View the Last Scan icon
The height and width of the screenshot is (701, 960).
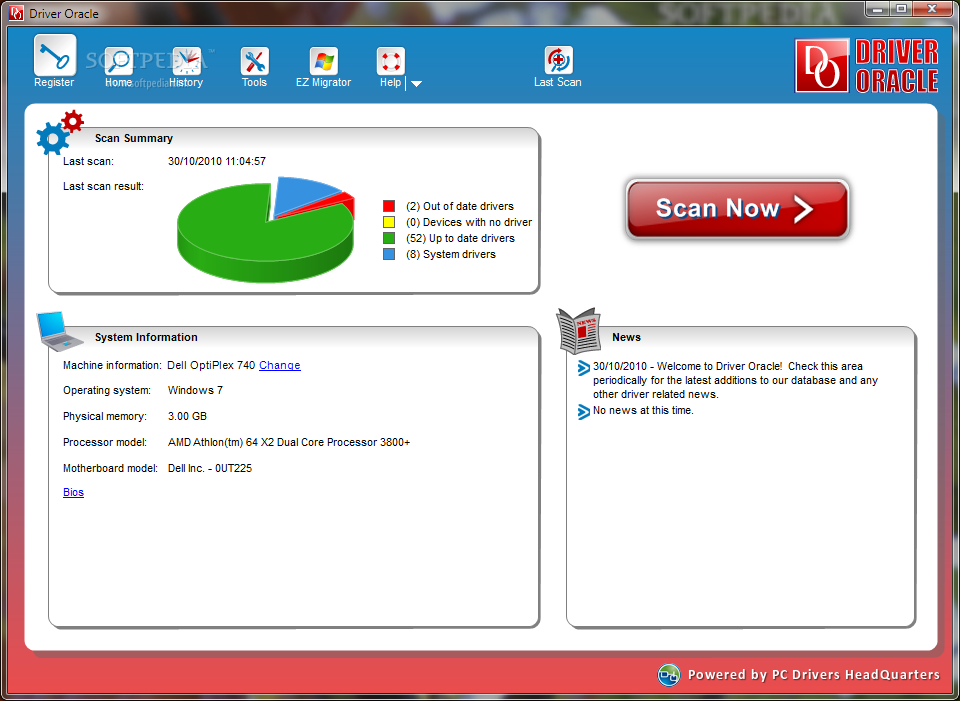coord(558,60)
